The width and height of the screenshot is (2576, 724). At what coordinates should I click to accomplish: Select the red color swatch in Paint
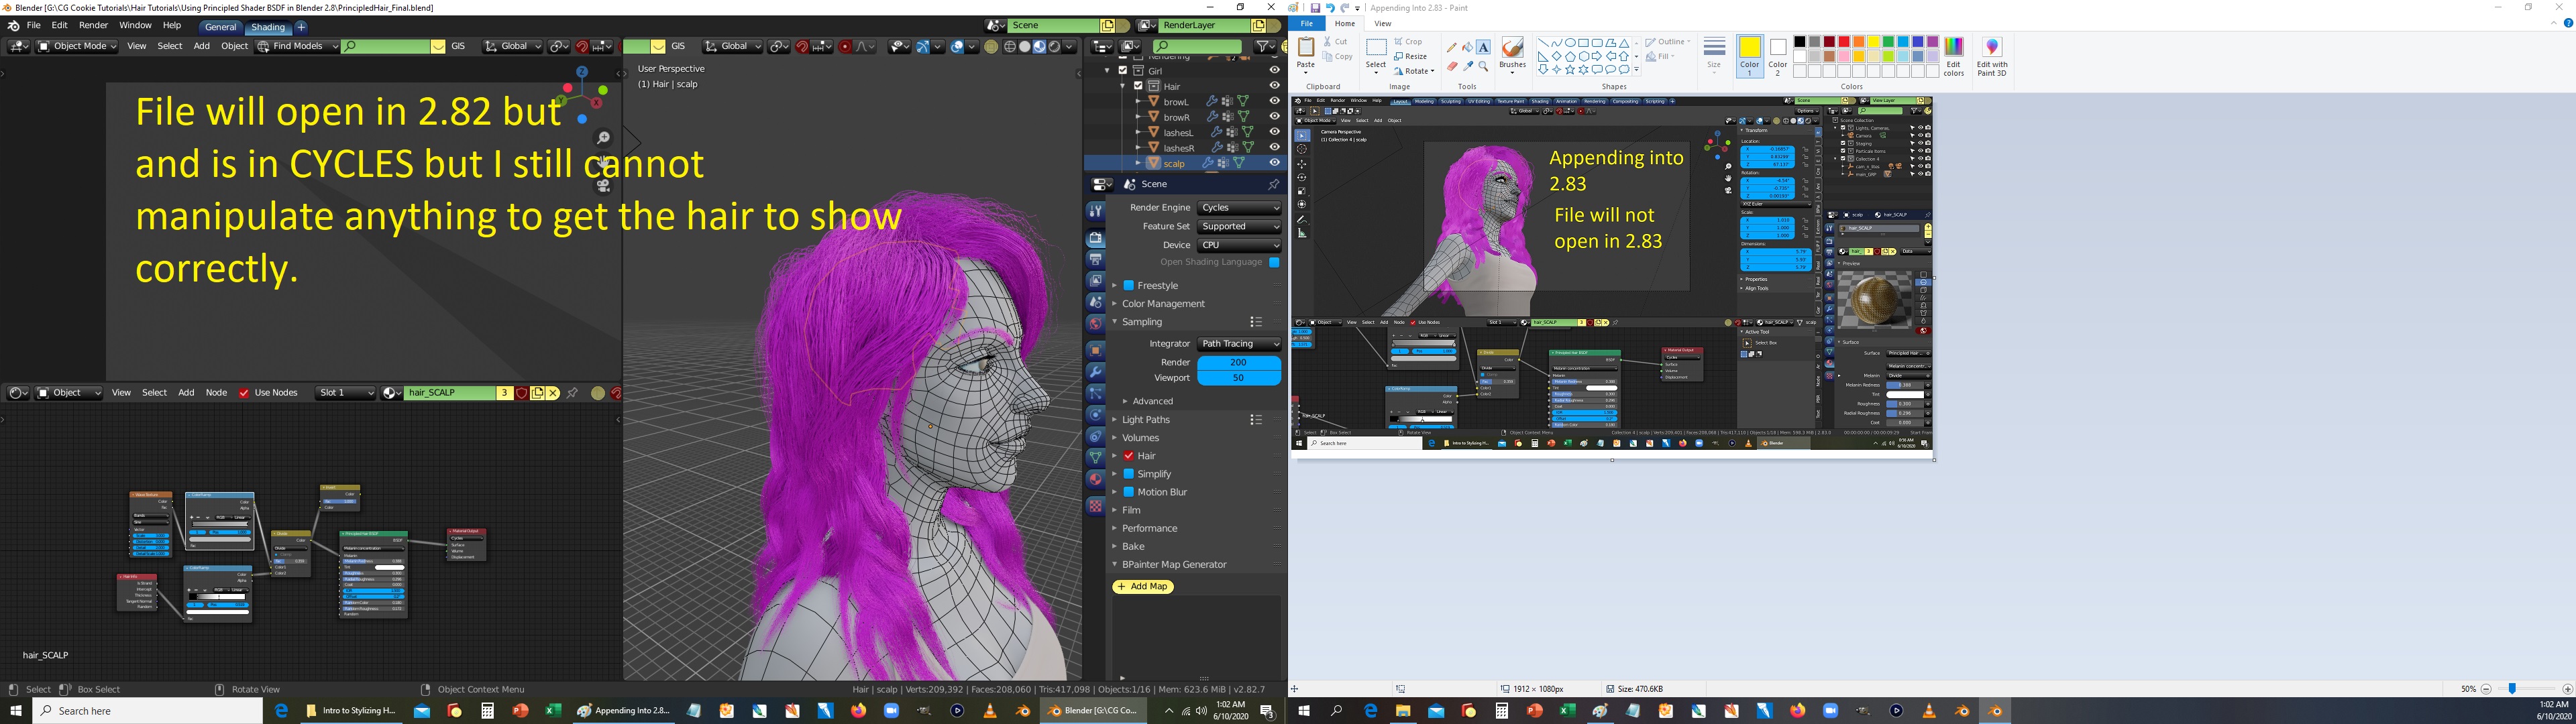(1843, 42)
